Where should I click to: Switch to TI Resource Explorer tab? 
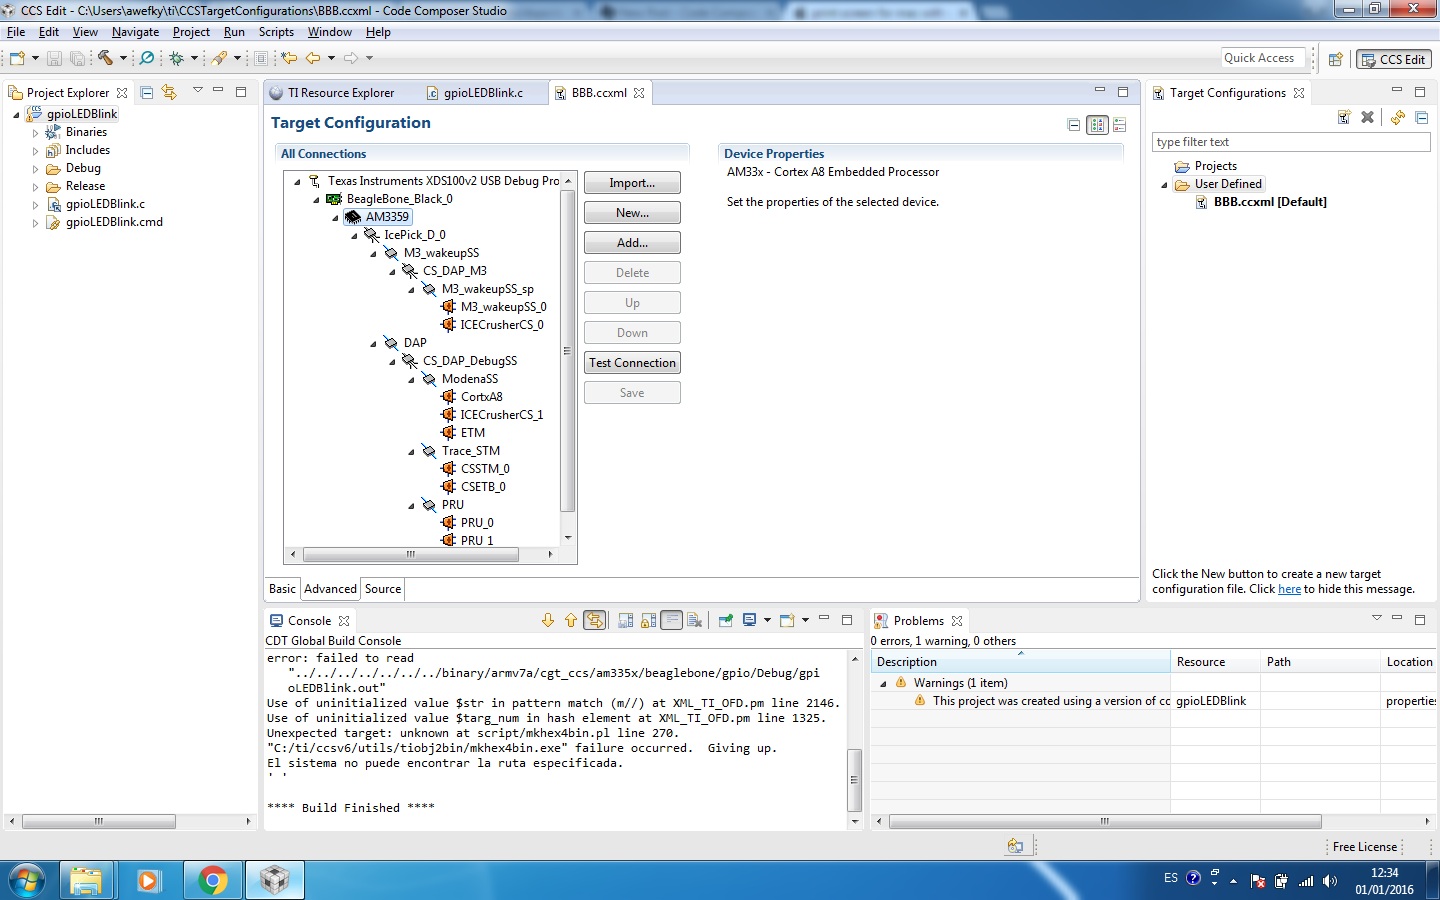click(341, 92)
